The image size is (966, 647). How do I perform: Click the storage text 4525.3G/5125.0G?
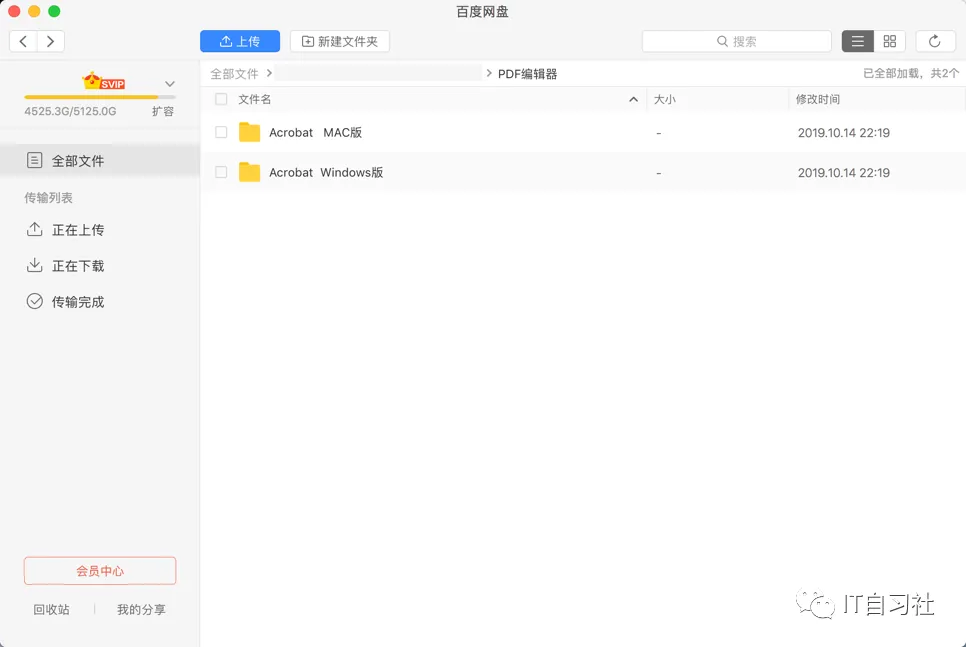(x=70, y=112)
